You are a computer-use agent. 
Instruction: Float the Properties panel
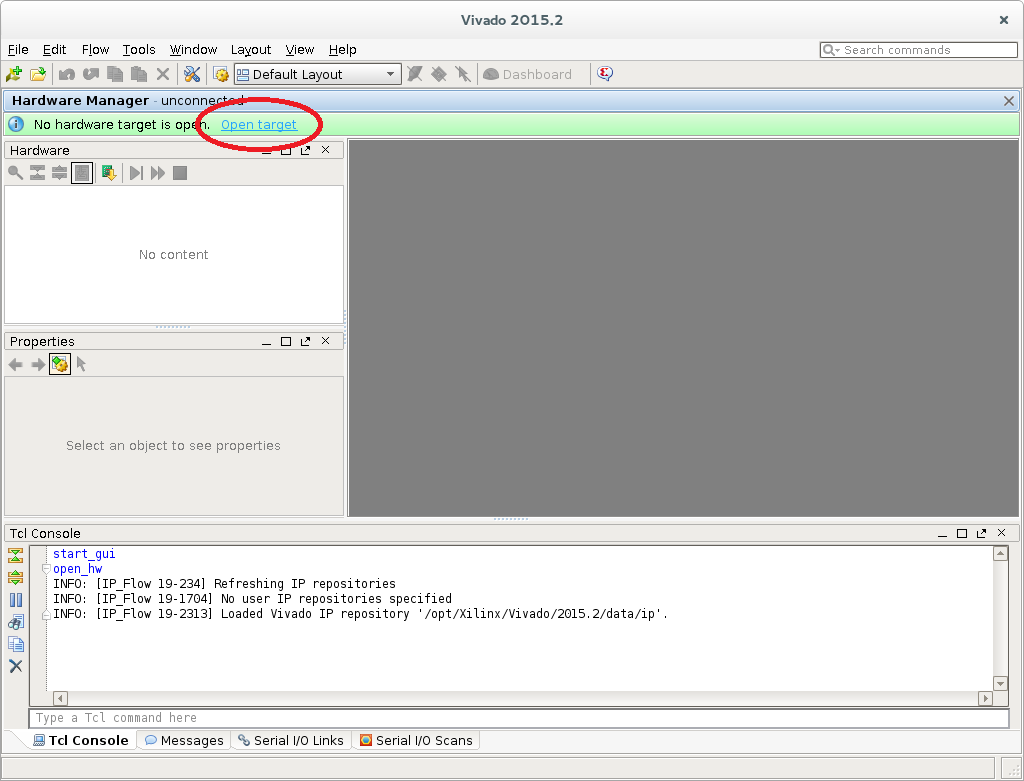305,342
